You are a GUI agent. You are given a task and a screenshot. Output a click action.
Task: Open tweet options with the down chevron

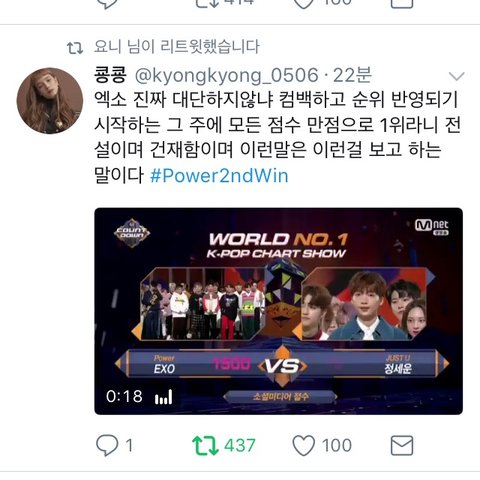coord(456,76)
